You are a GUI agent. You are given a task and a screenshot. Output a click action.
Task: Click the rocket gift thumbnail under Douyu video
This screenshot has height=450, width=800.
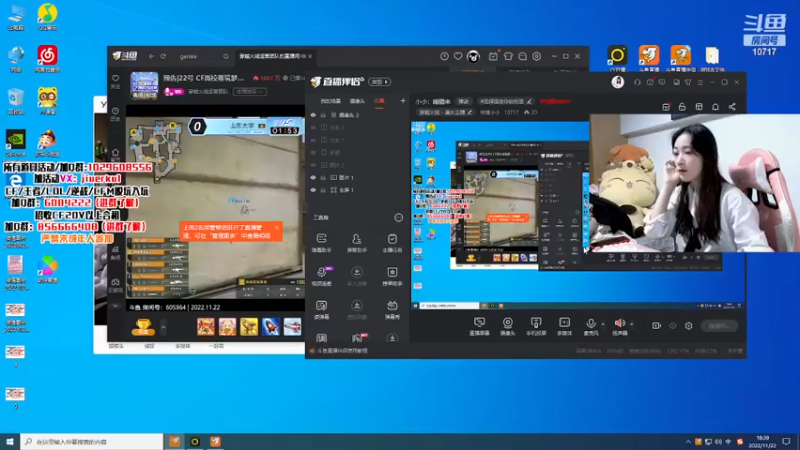point(270,327)
